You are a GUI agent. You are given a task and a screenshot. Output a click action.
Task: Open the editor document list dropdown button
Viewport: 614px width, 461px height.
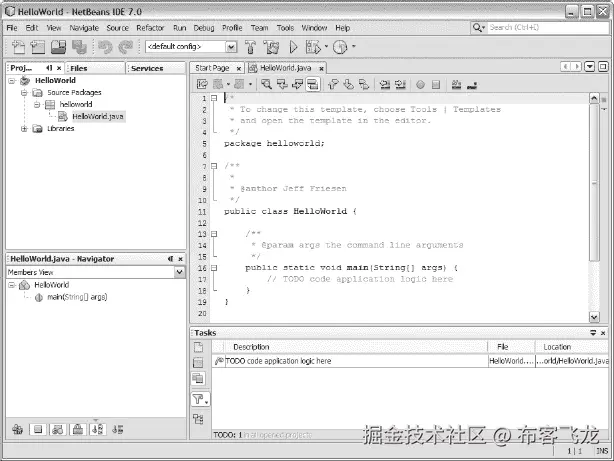click(x=590, y=67)
